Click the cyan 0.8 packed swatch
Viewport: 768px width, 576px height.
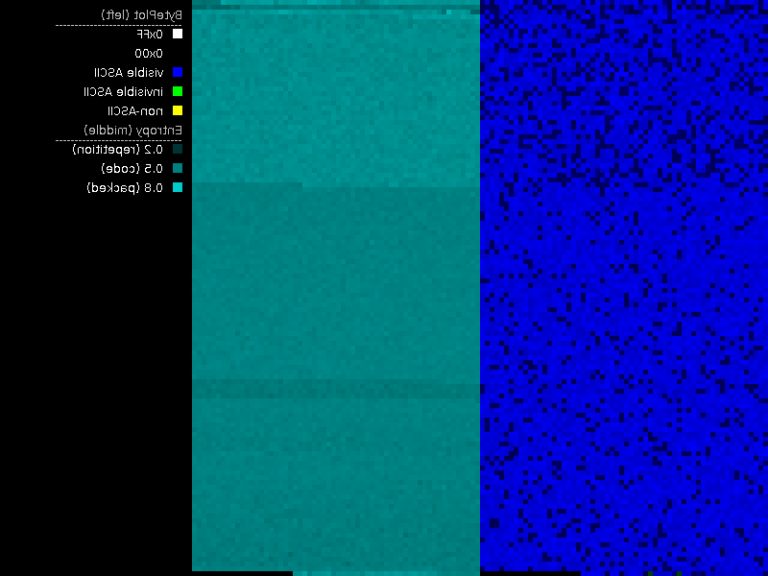coord(178,187)
